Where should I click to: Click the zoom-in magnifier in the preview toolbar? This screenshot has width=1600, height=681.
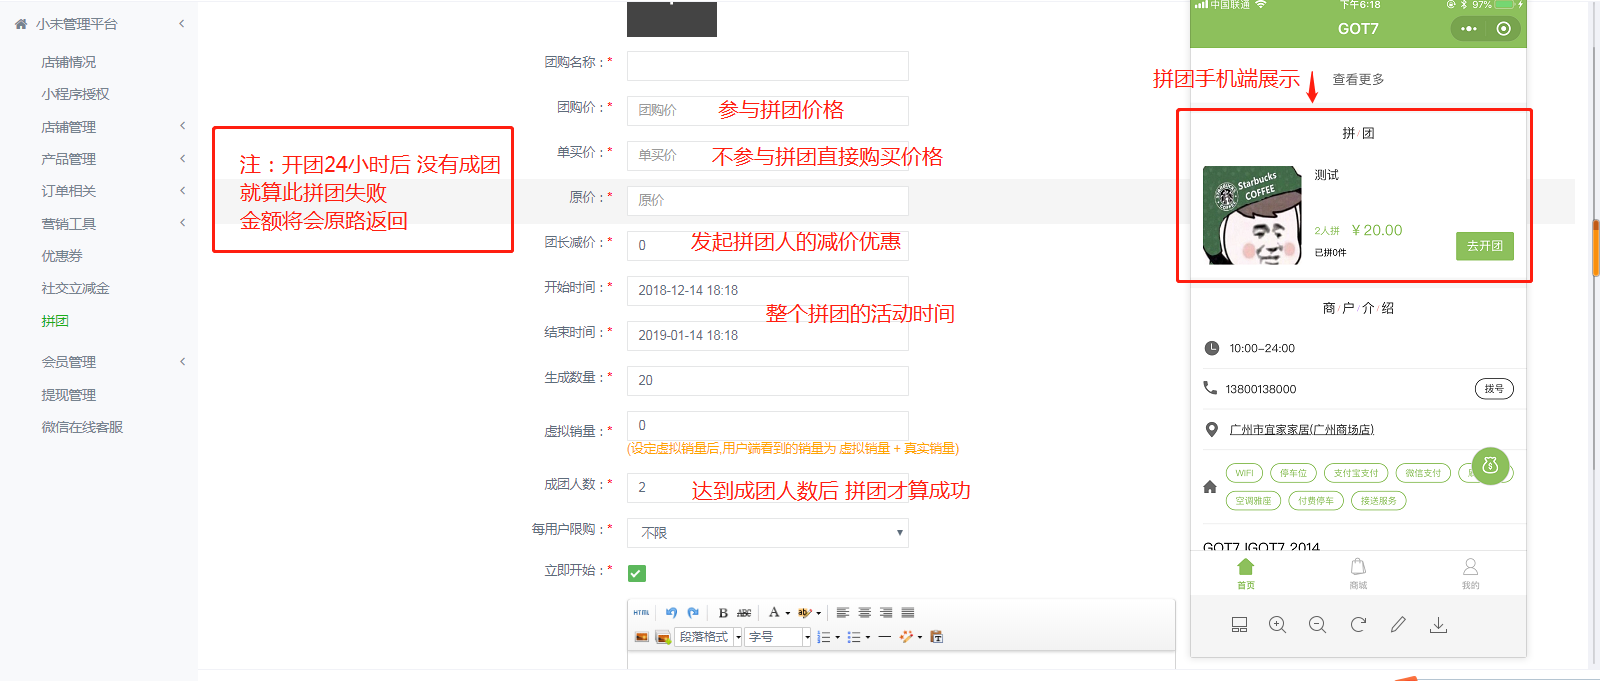click(x=1277, y=625)
